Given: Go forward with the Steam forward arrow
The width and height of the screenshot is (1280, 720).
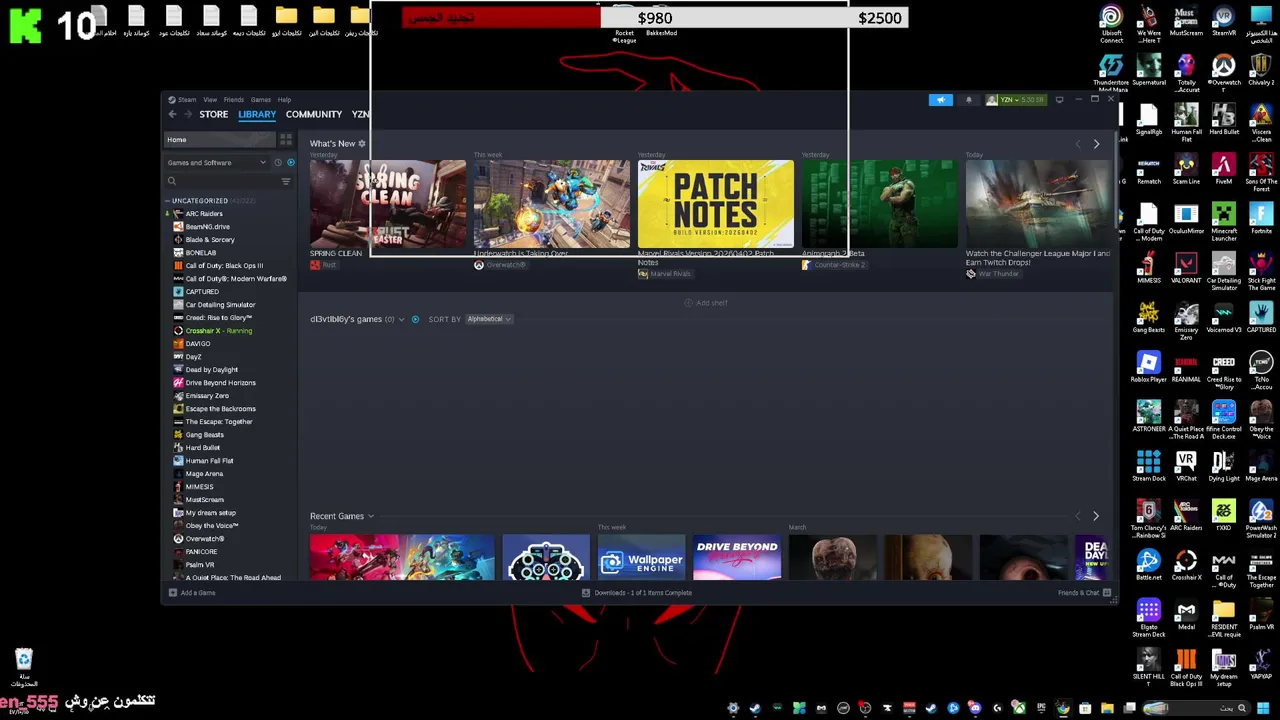Looking at the screenshot, I should (x=187, y=114).
